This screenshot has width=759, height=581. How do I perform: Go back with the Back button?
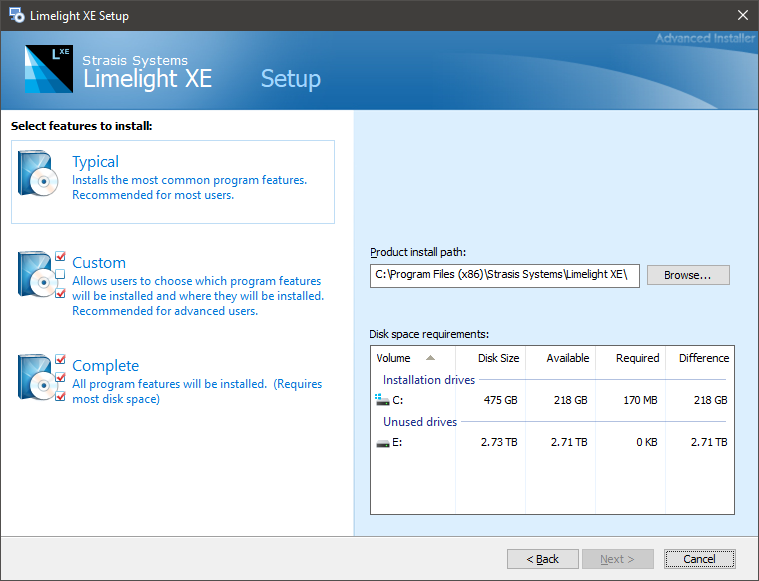[543, 559]
